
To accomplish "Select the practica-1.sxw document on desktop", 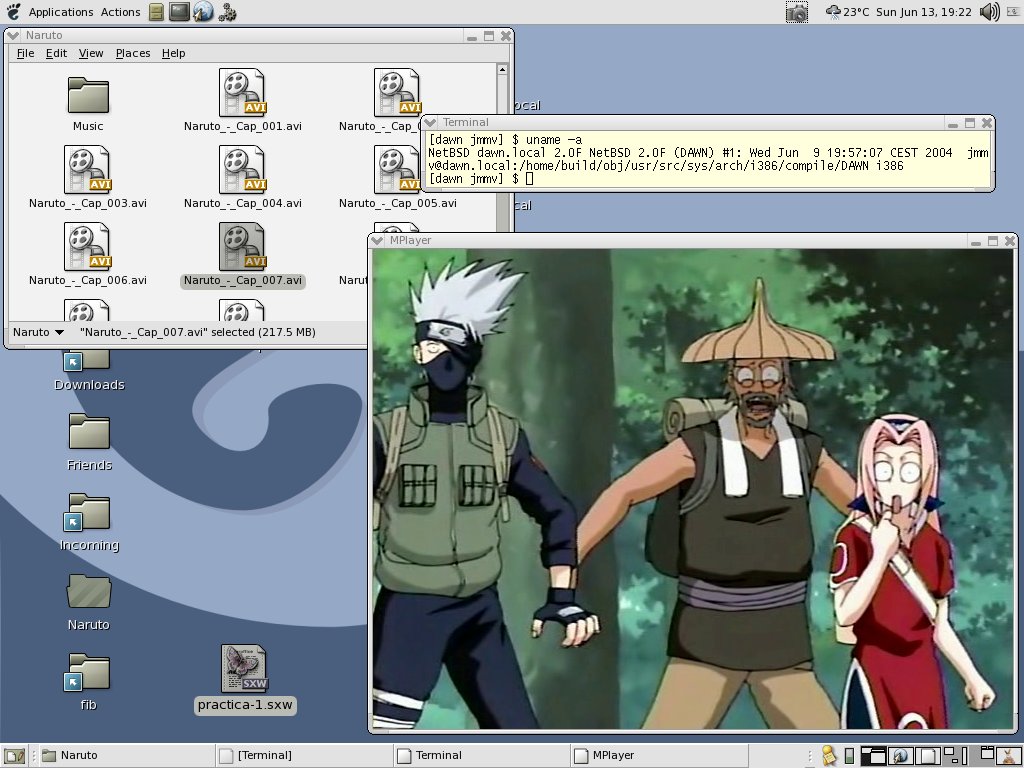I will tap(244, 669).
